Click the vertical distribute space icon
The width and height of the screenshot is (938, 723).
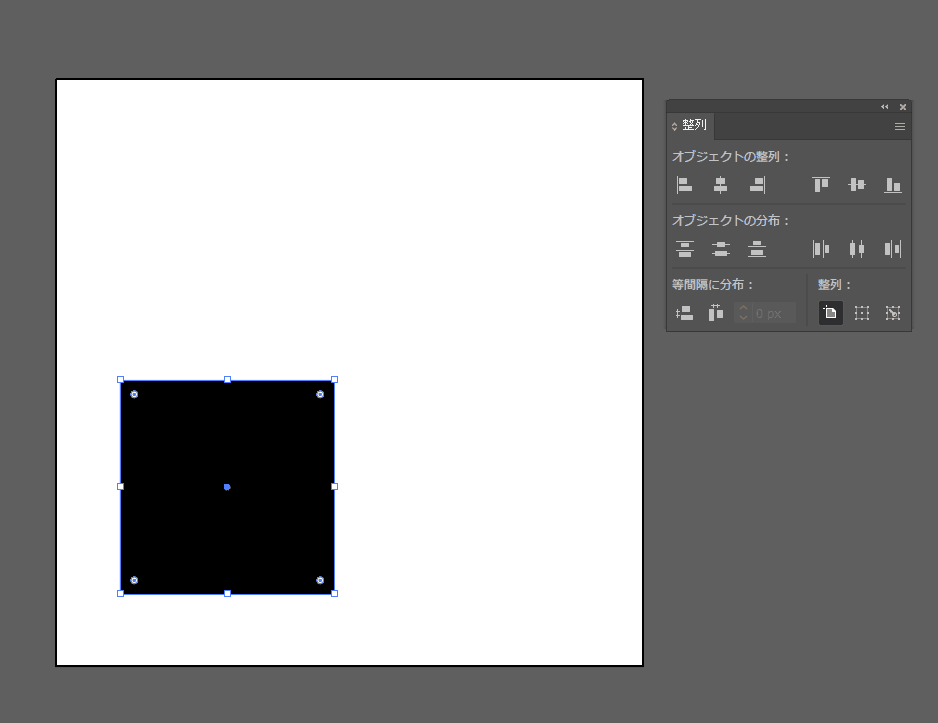coord(685,313)
